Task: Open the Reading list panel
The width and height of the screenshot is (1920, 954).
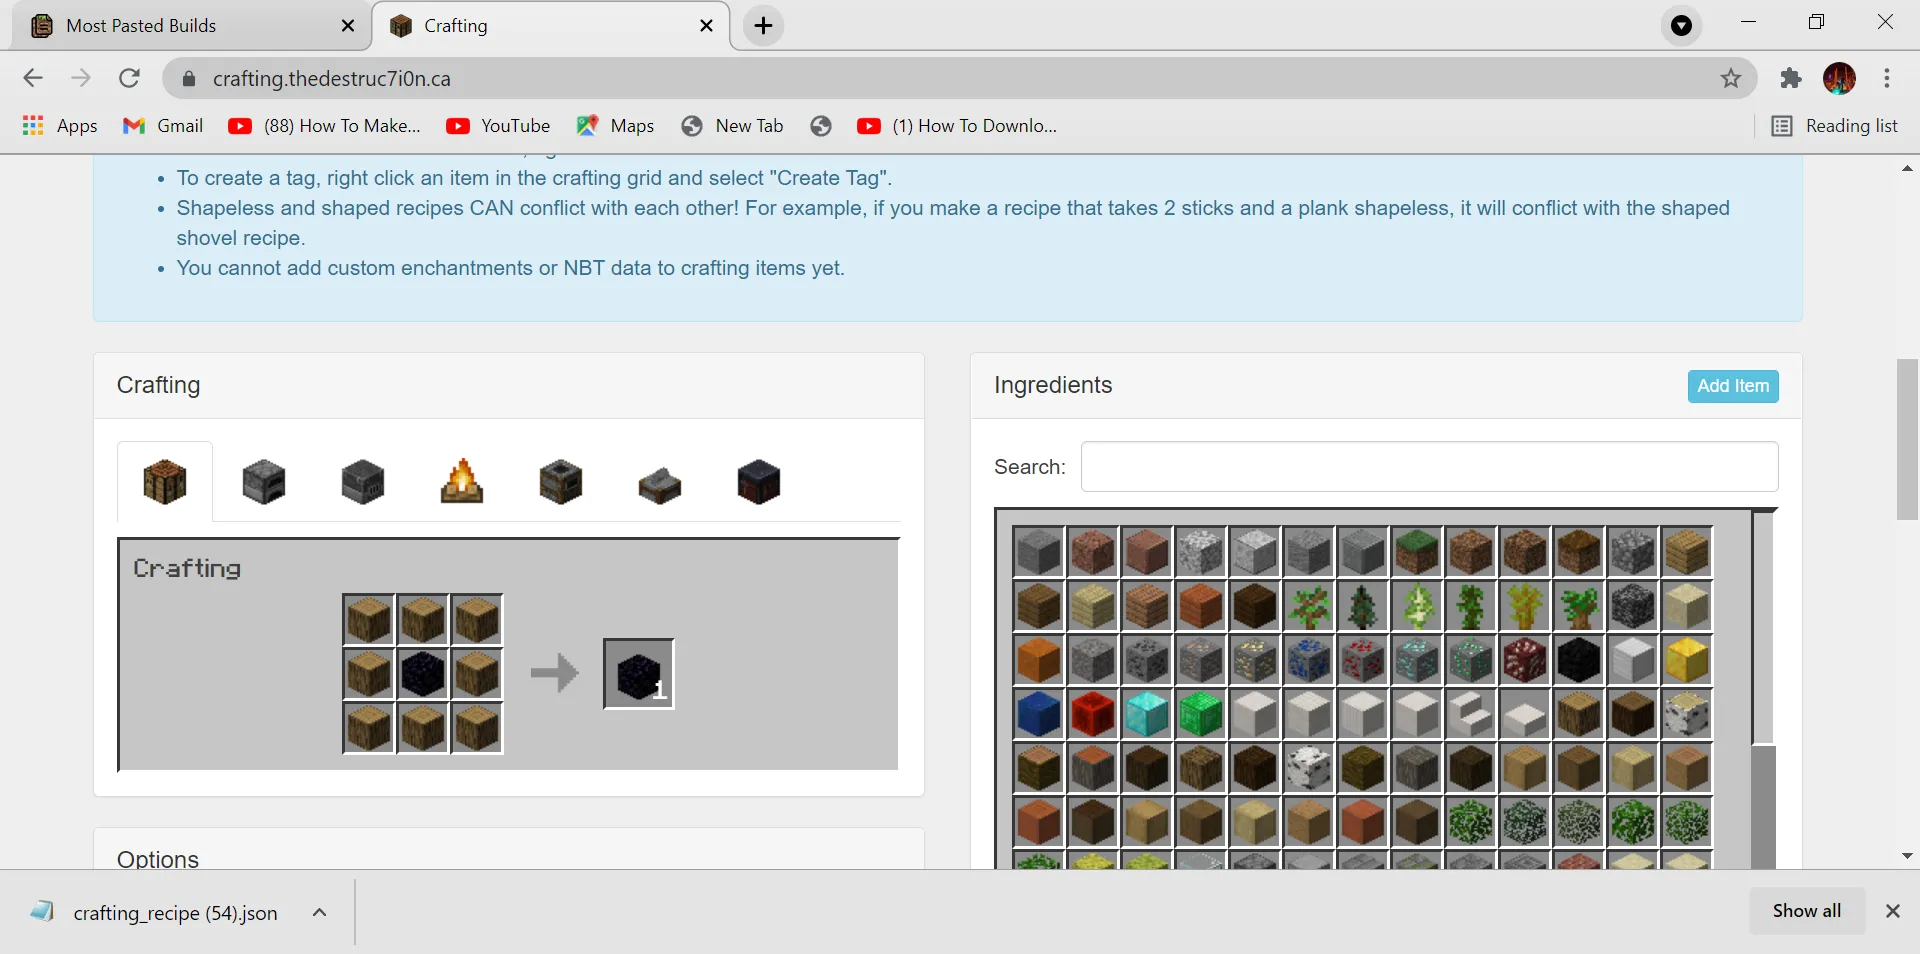Action: click(1837, 126)
